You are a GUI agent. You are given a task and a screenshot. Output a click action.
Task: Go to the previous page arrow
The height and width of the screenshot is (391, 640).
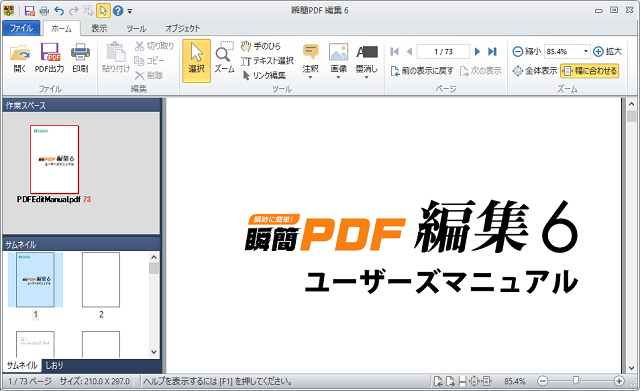(x=409, y=51)
